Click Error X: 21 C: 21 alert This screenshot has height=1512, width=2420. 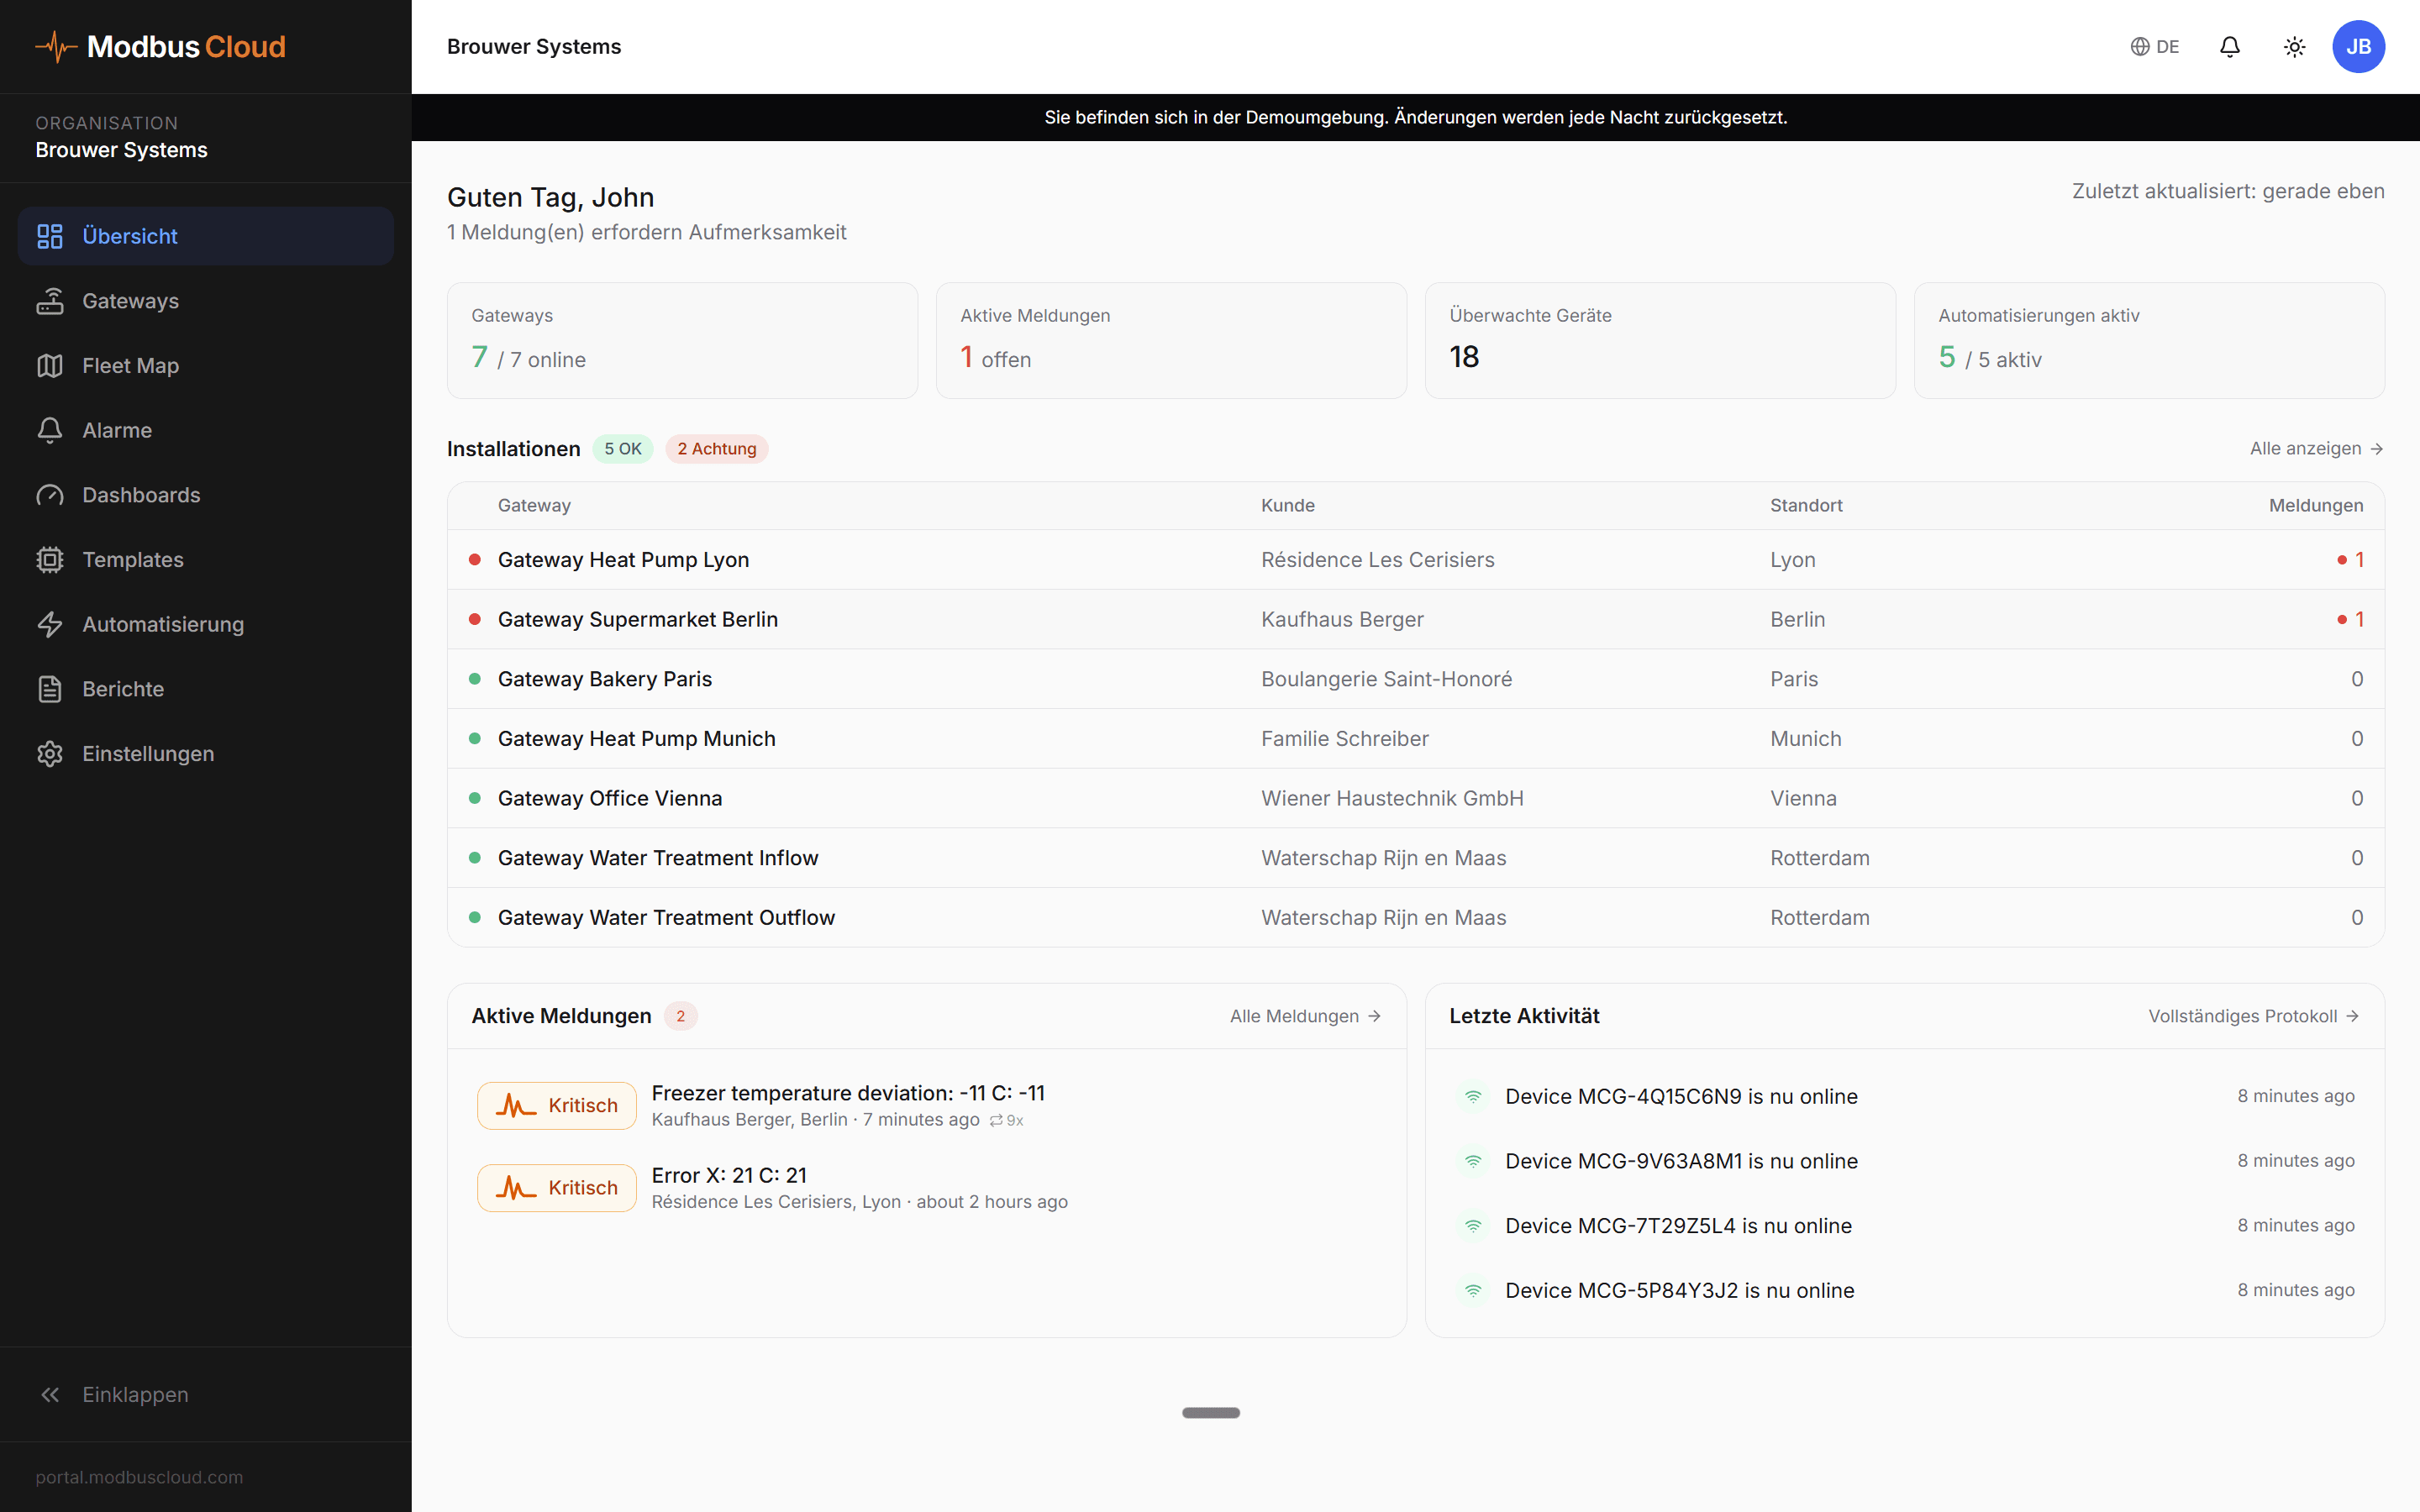[x=729, y=1175]
